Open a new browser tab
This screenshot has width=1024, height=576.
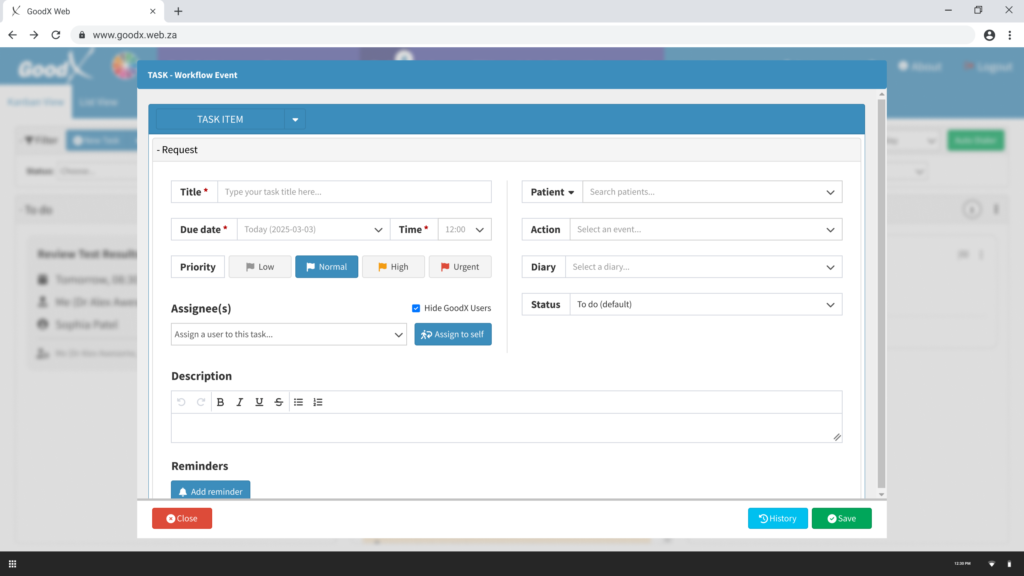tap(178, 11)
